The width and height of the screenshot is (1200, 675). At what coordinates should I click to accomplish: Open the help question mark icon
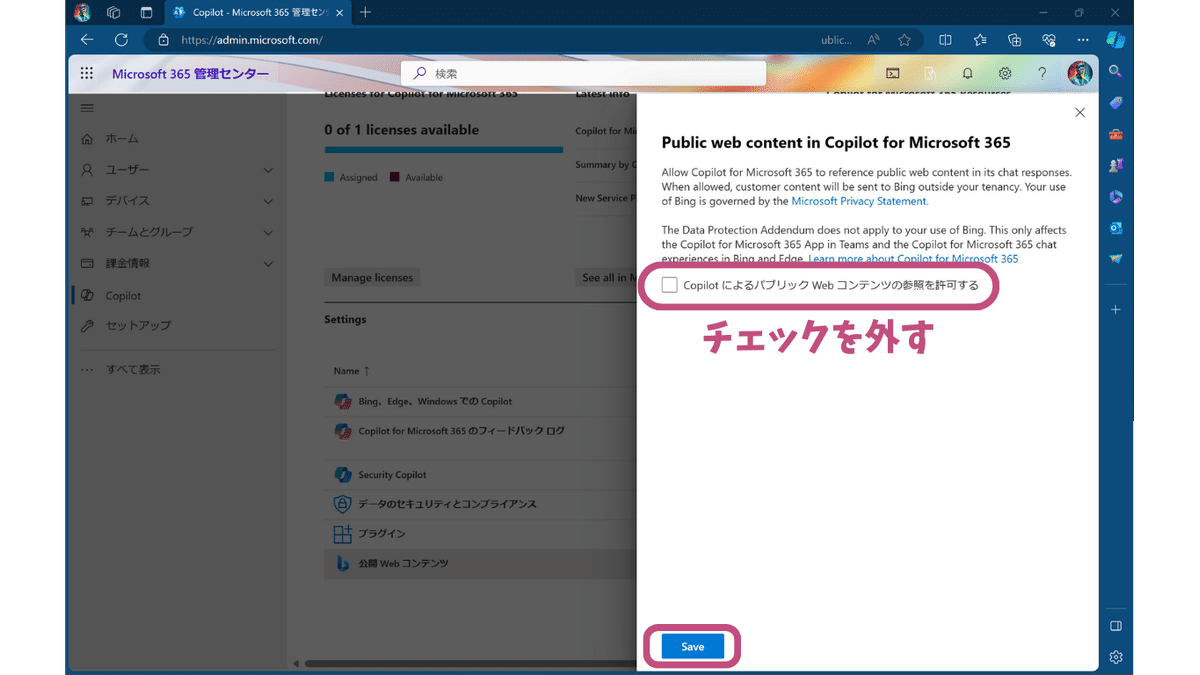click(1042, 73)
